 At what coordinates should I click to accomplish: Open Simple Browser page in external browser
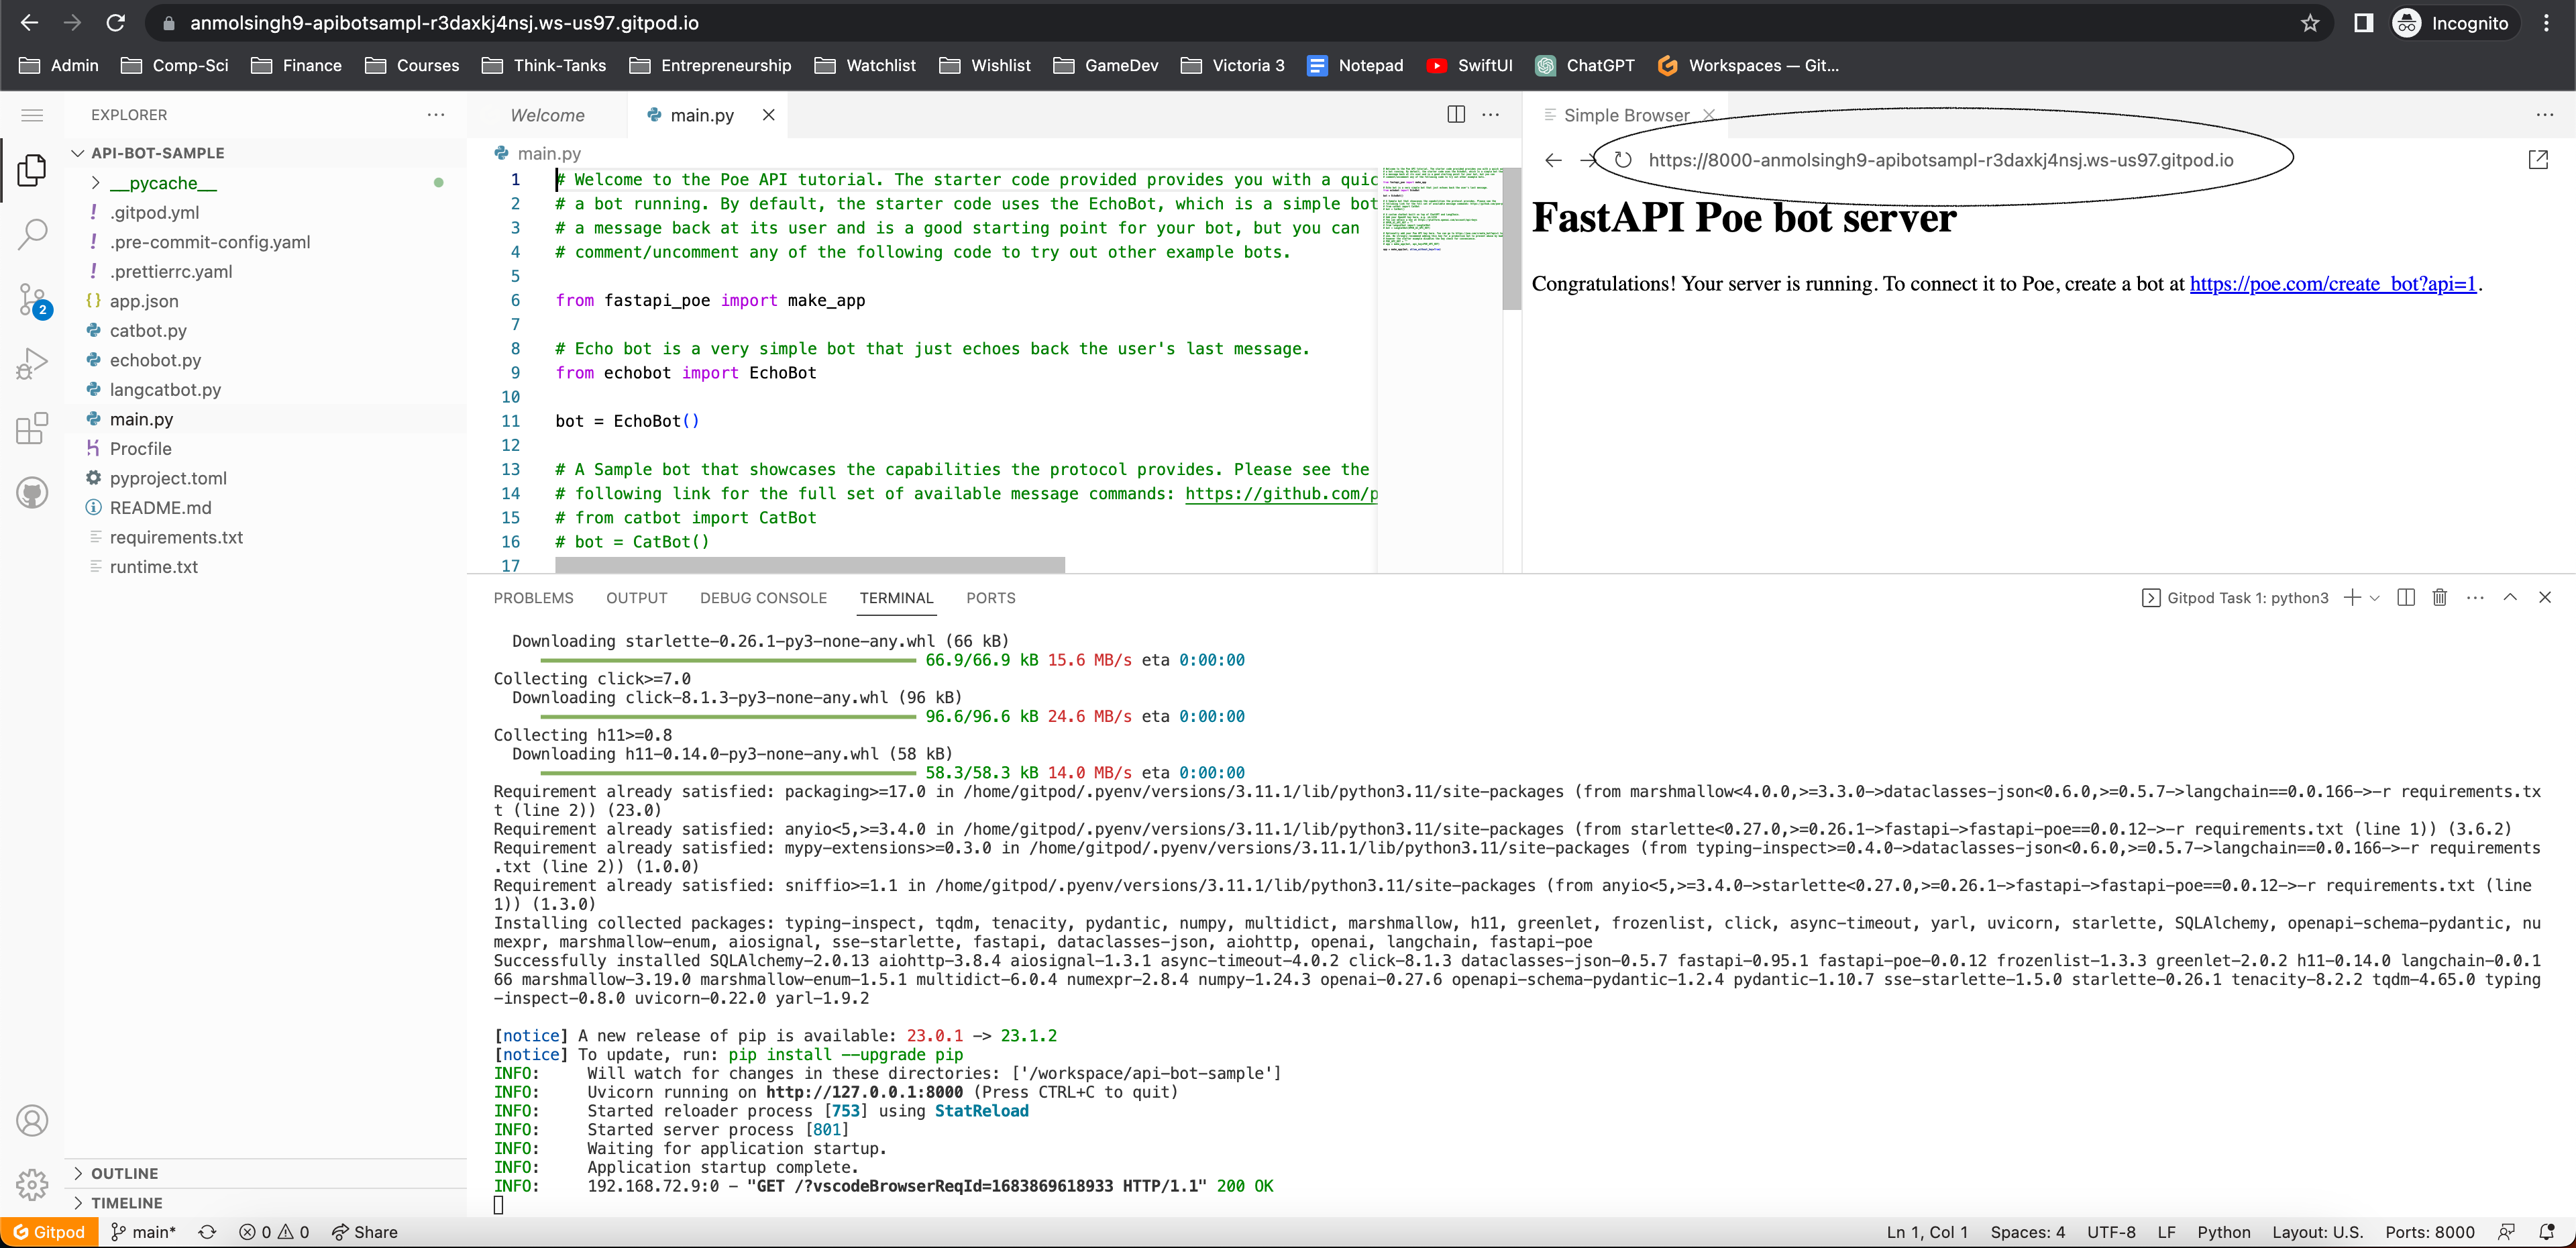coord(2538,160)
